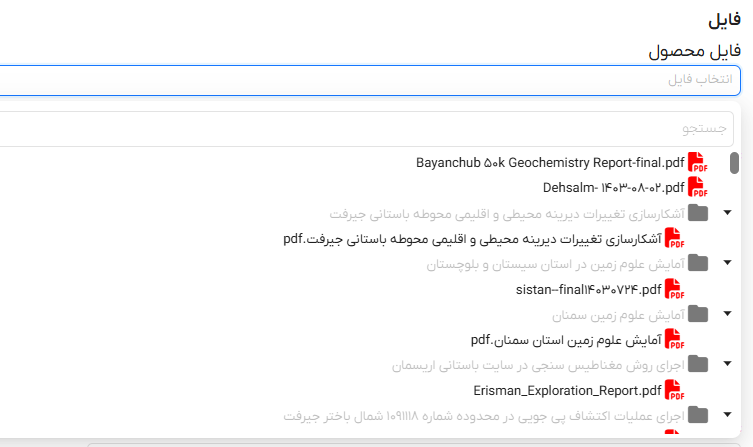The width and height of the screenshot is (753, 447).
Task: Select Bayanchub 50k Geochemistry Report-final.pdf
Action: coord(550,161)
